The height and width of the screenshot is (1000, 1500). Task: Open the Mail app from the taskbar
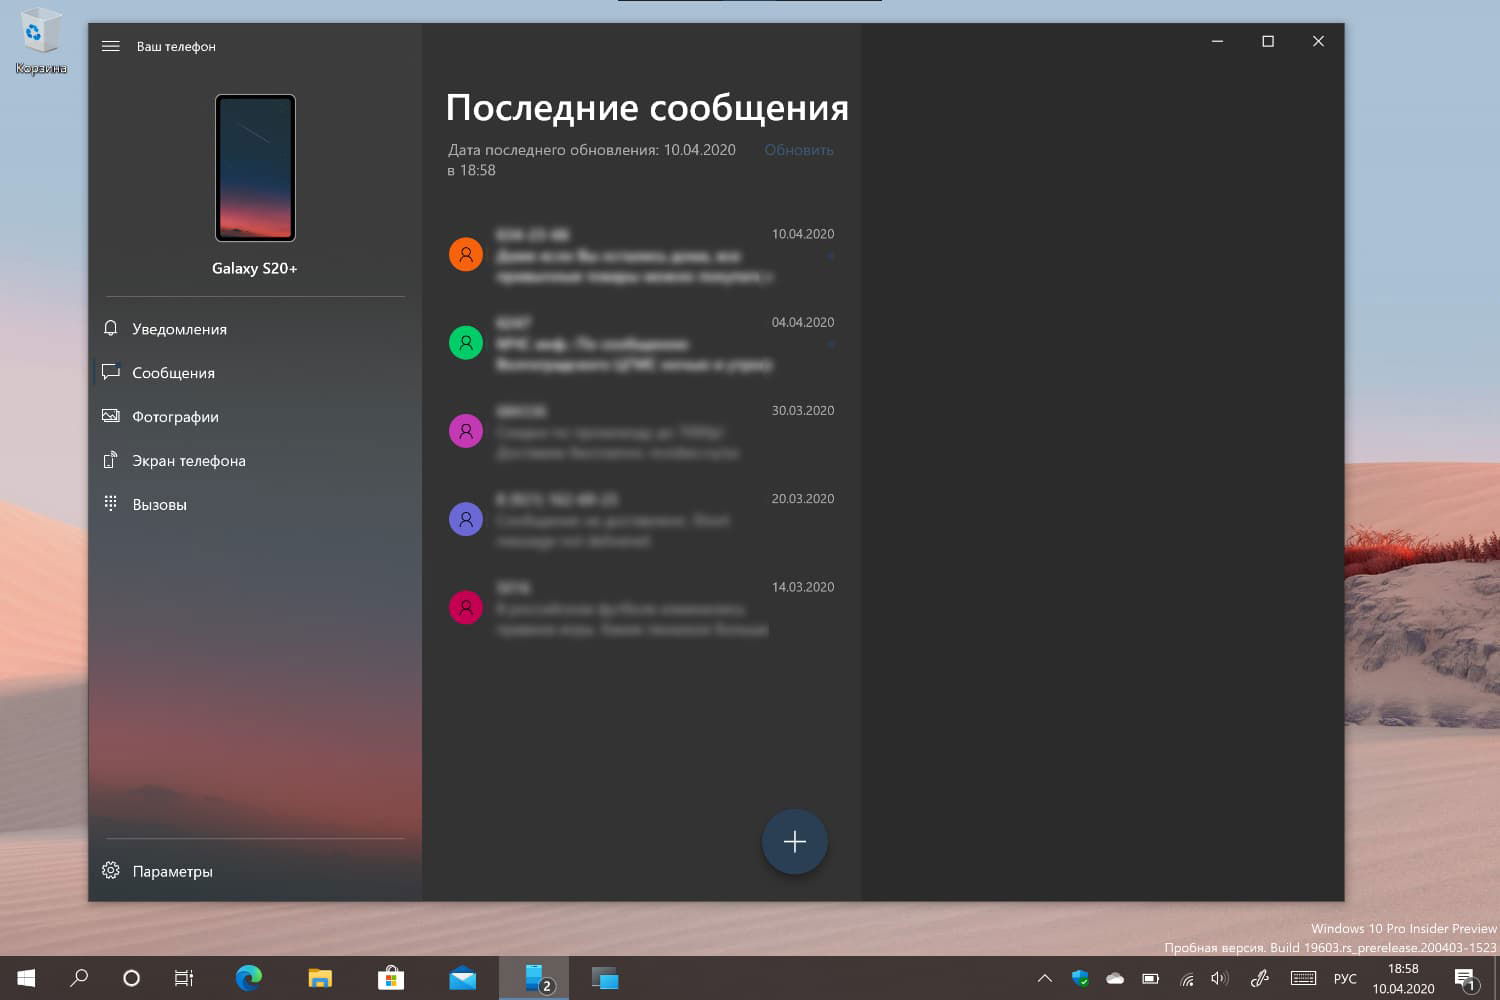point(461,978)
